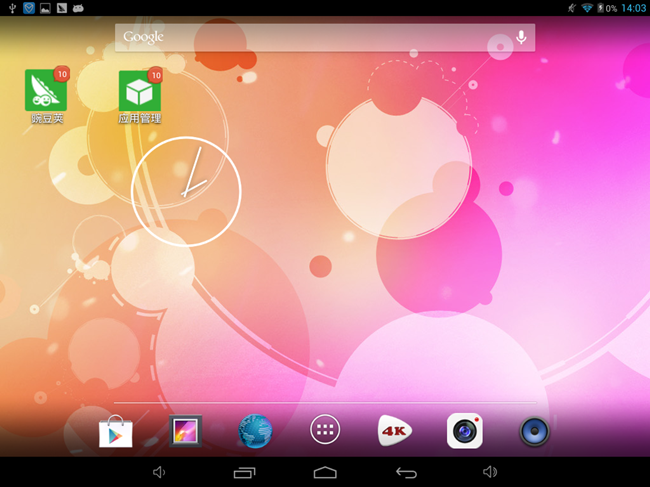
Task: Tap the Google logo text
Action: point(143,37)
